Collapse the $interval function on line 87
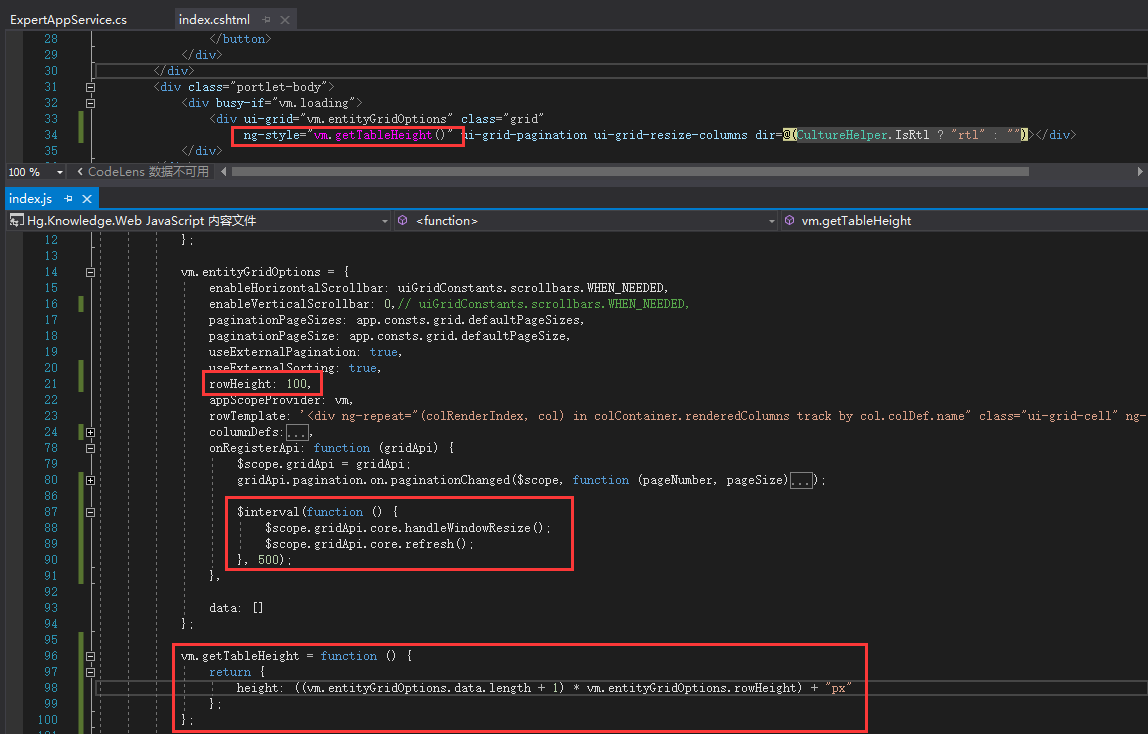The image size is (1148, 734). 91,512
